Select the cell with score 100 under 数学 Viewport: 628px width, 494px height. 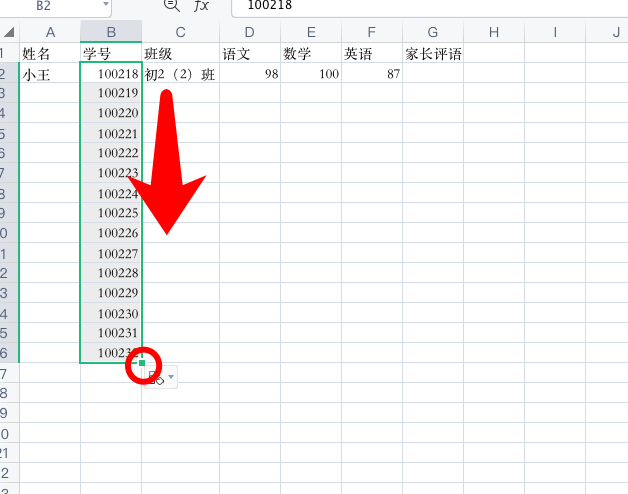pyautogui.click(x=311, y=73)
